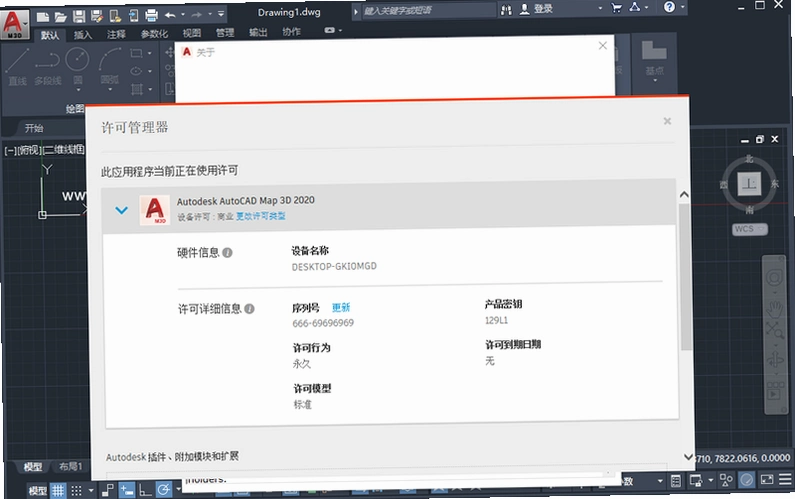Open from Web and Mobile icon
Image resolution: width=795 pixels, height=499 pixels.
(x=115, y=16)
